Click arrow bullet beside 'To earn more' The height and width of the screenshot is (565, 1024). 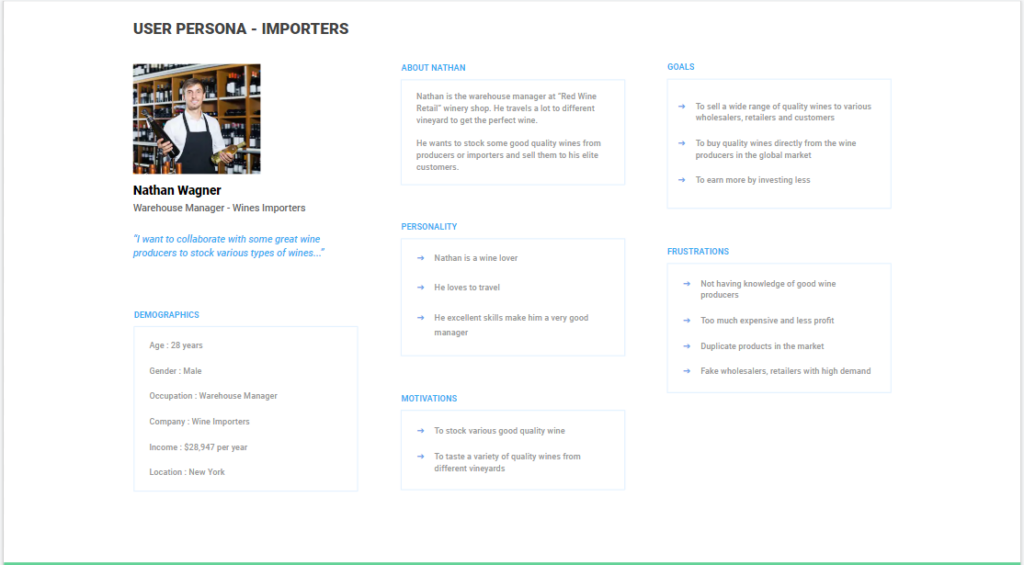(x=682, y=180)
